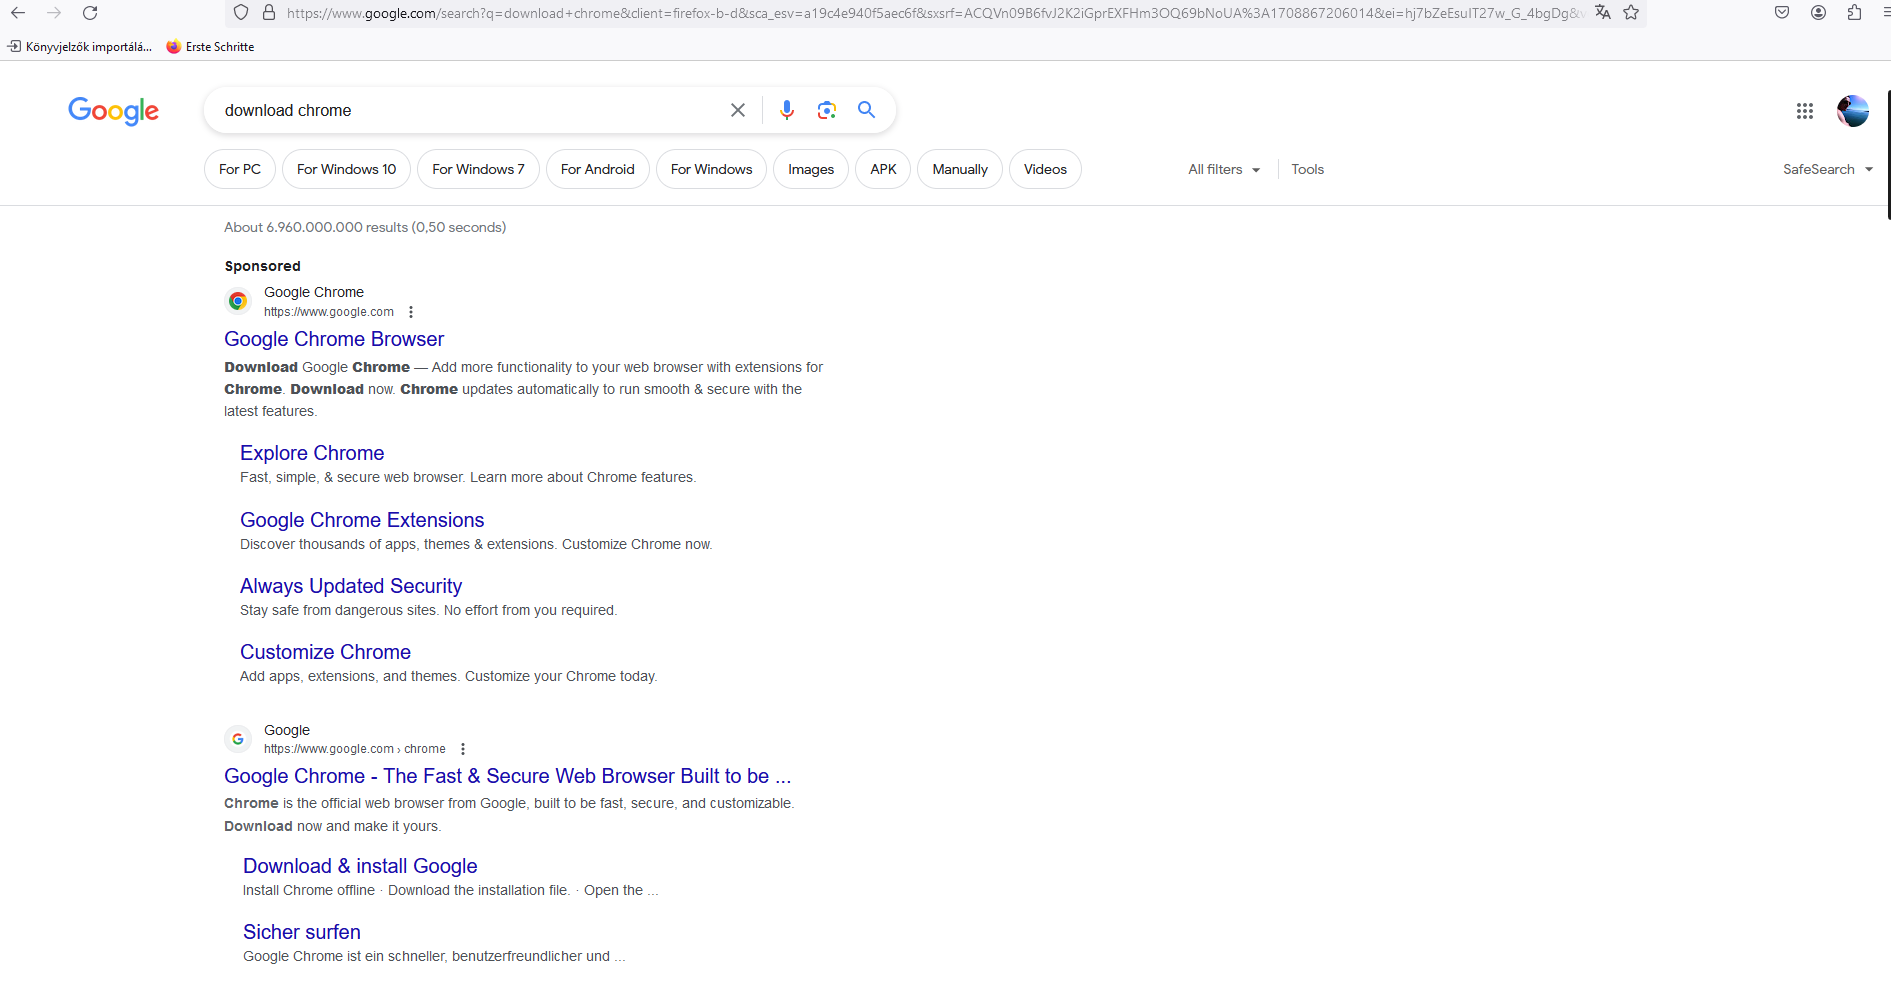Screen dimensions: 1891x988
Task: Go to the Google logo home page
Action: pos(113,111)
